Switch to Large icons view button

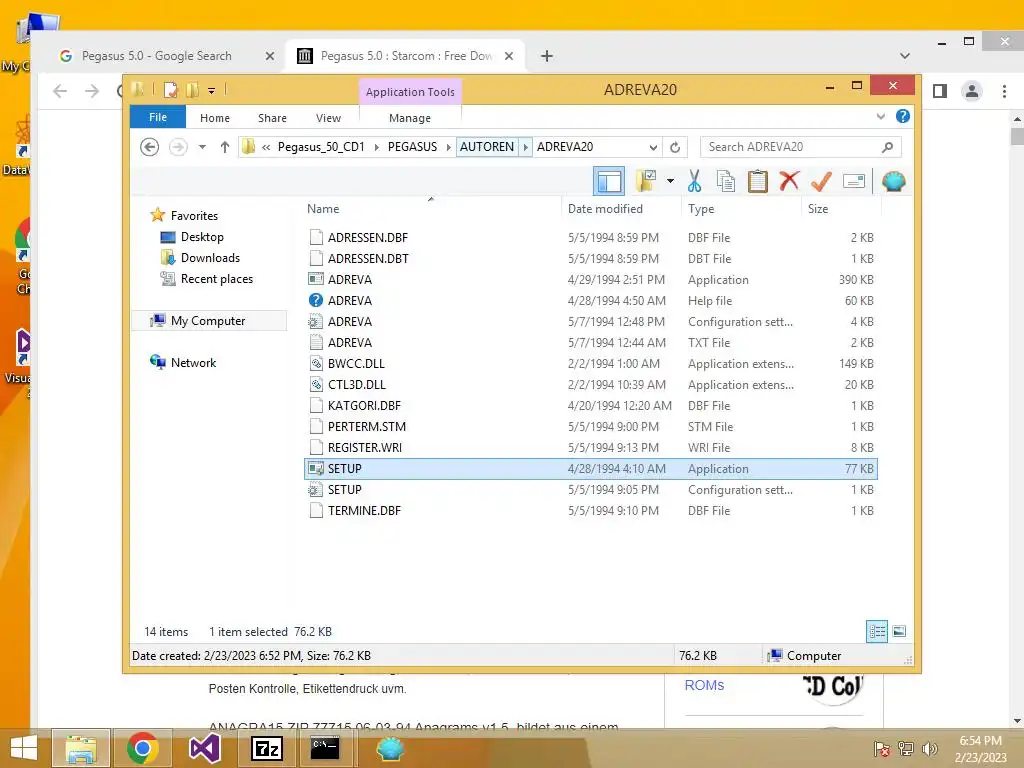899,631
